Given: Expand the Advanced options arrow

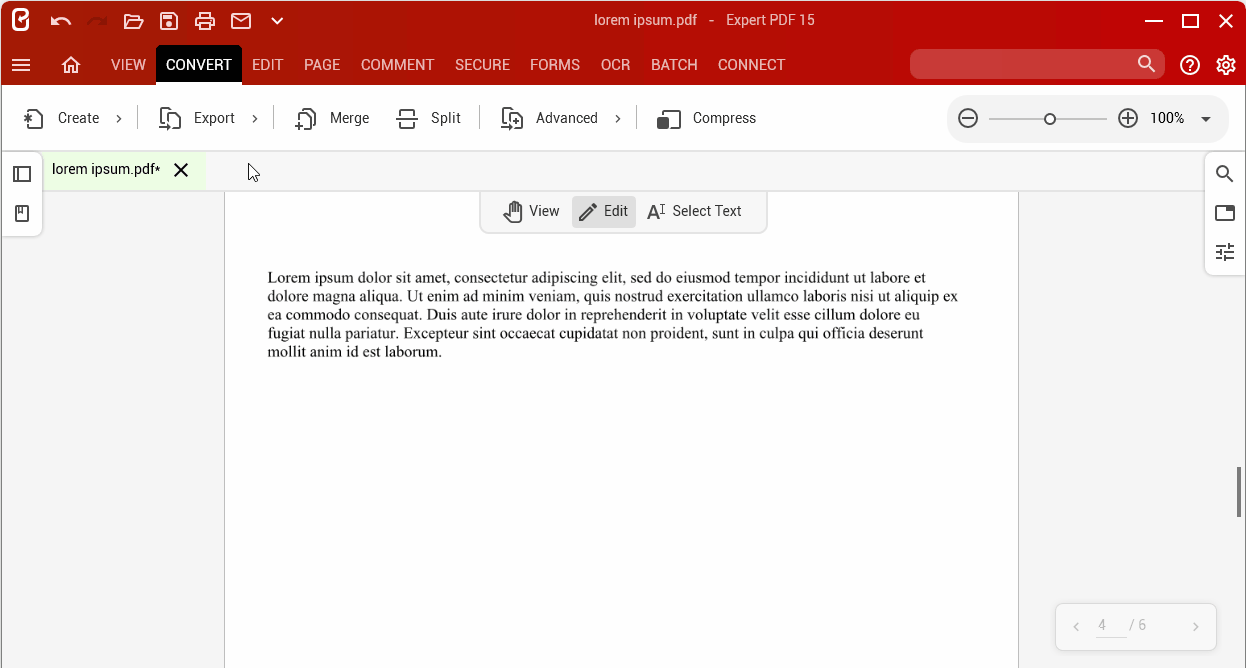Looking at the screenshot, I should click(618, 118).
